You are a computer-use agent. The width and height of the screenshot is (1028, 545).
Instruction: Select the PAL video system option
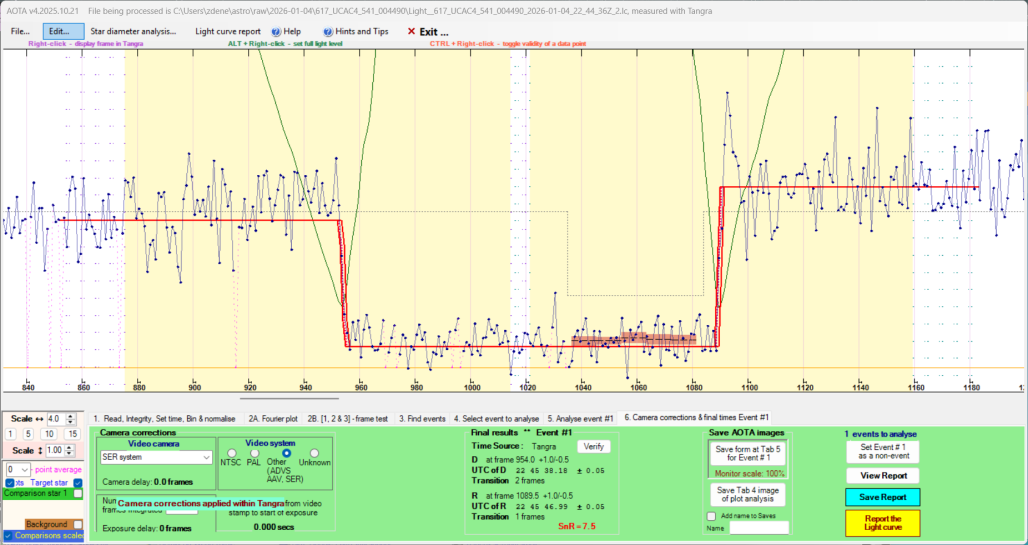point(258,454)
